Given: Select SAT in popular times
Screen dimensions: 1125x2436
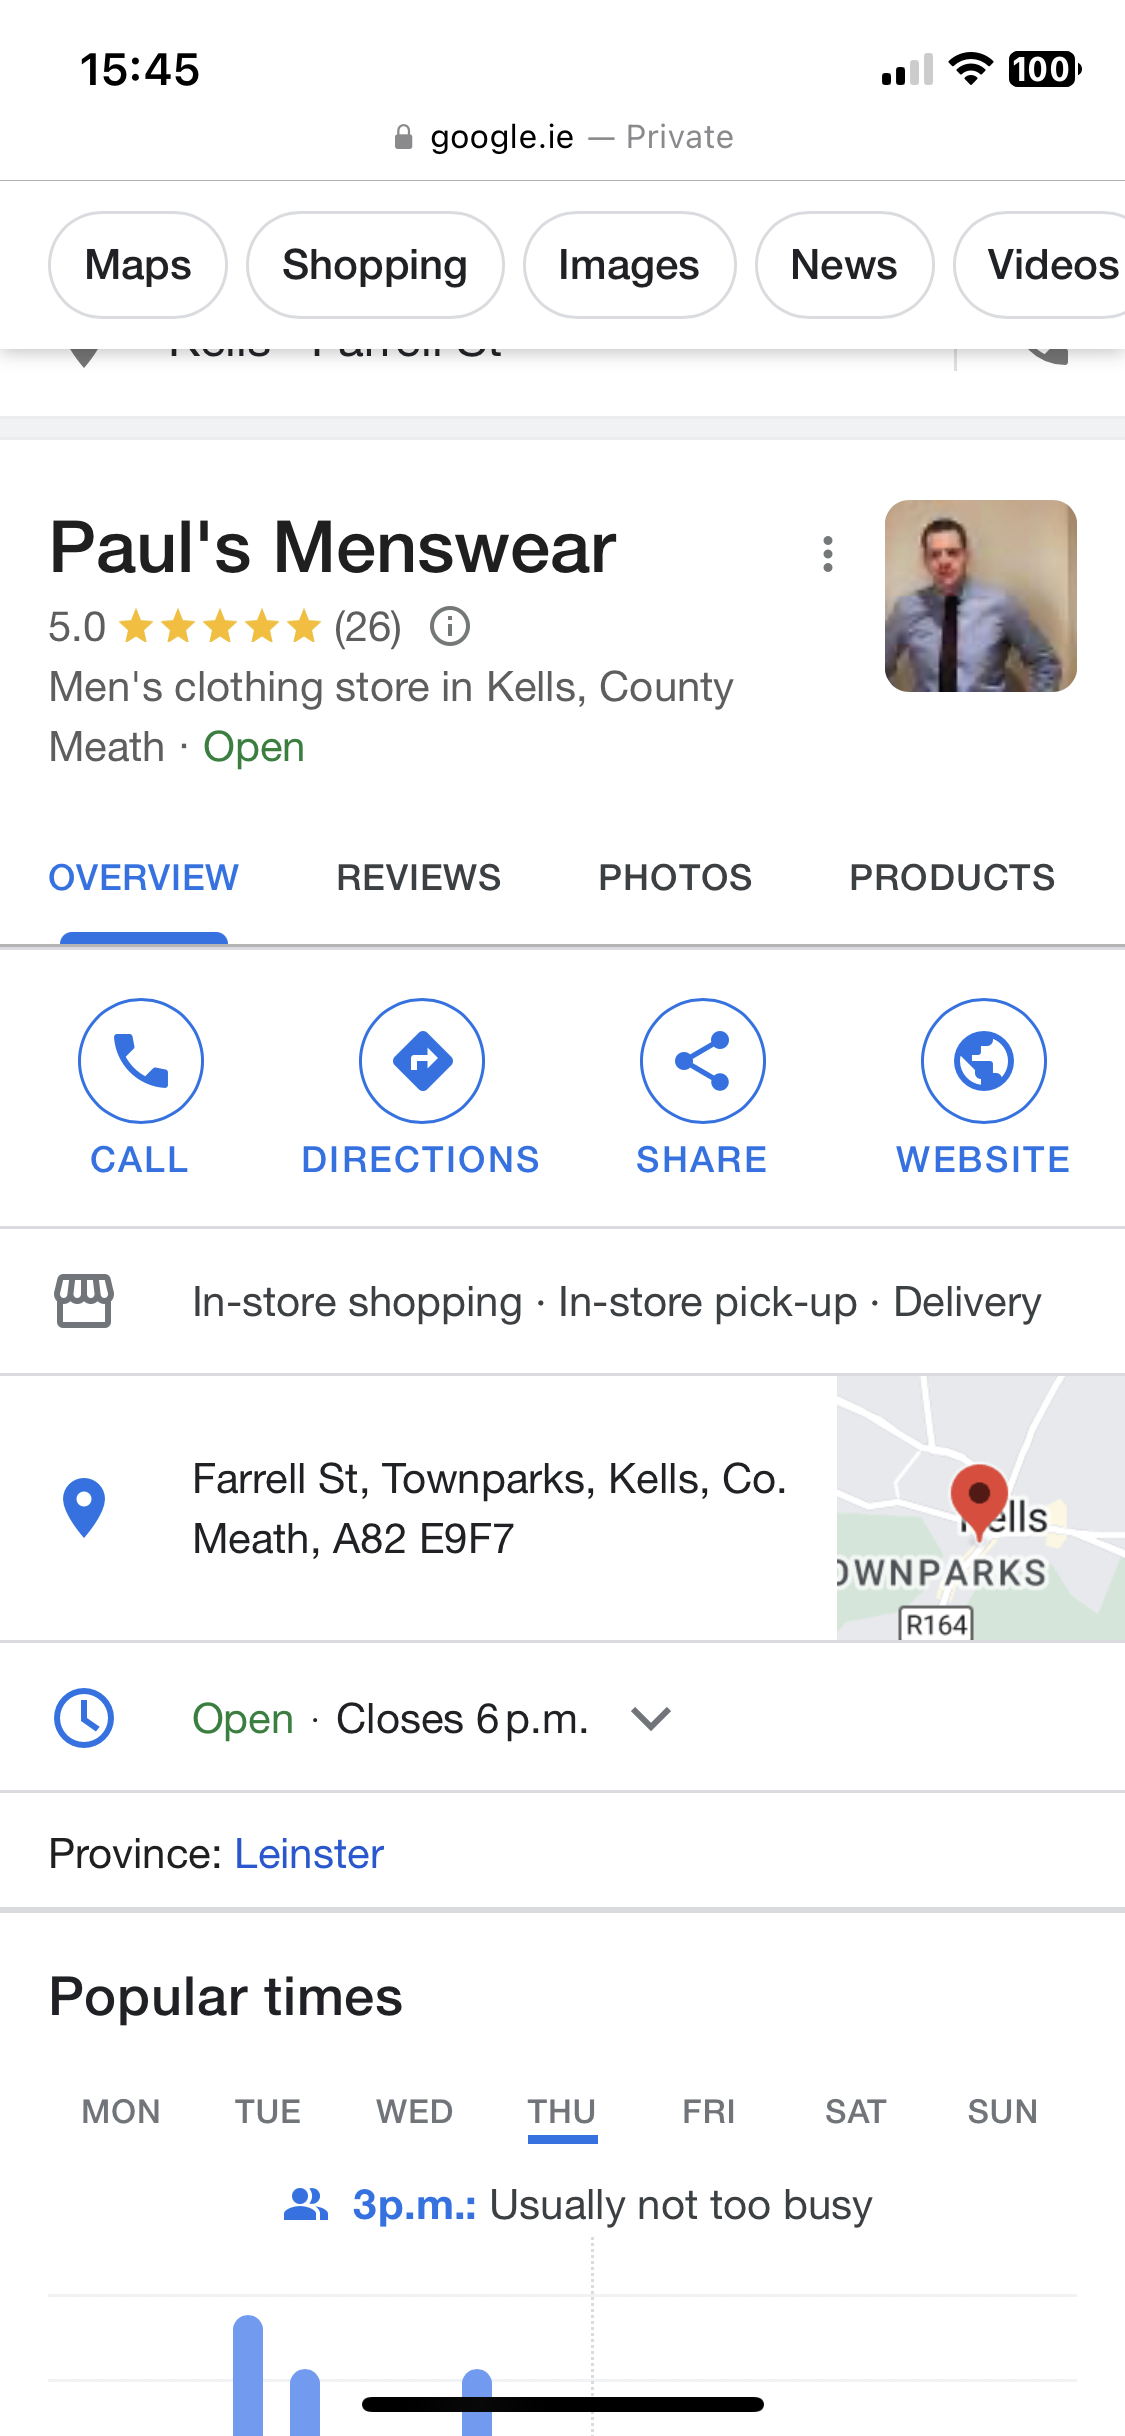Looking at the screenshot, I should (x=856, y=2112).
